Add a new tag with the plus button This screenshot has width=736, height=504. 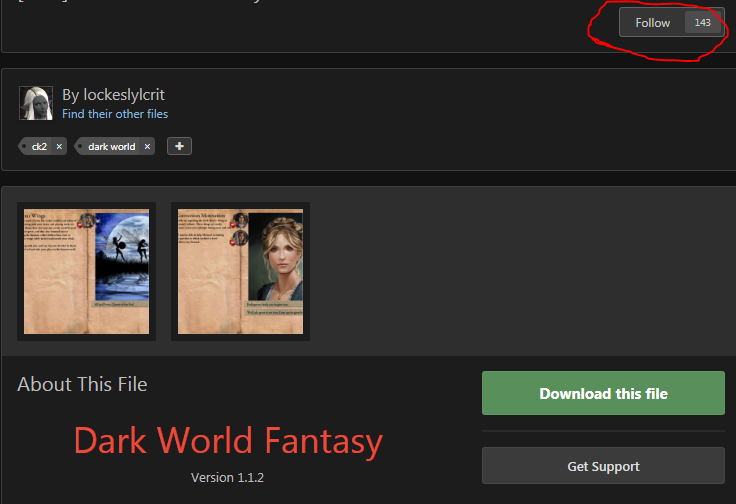(x=179, y=146)
